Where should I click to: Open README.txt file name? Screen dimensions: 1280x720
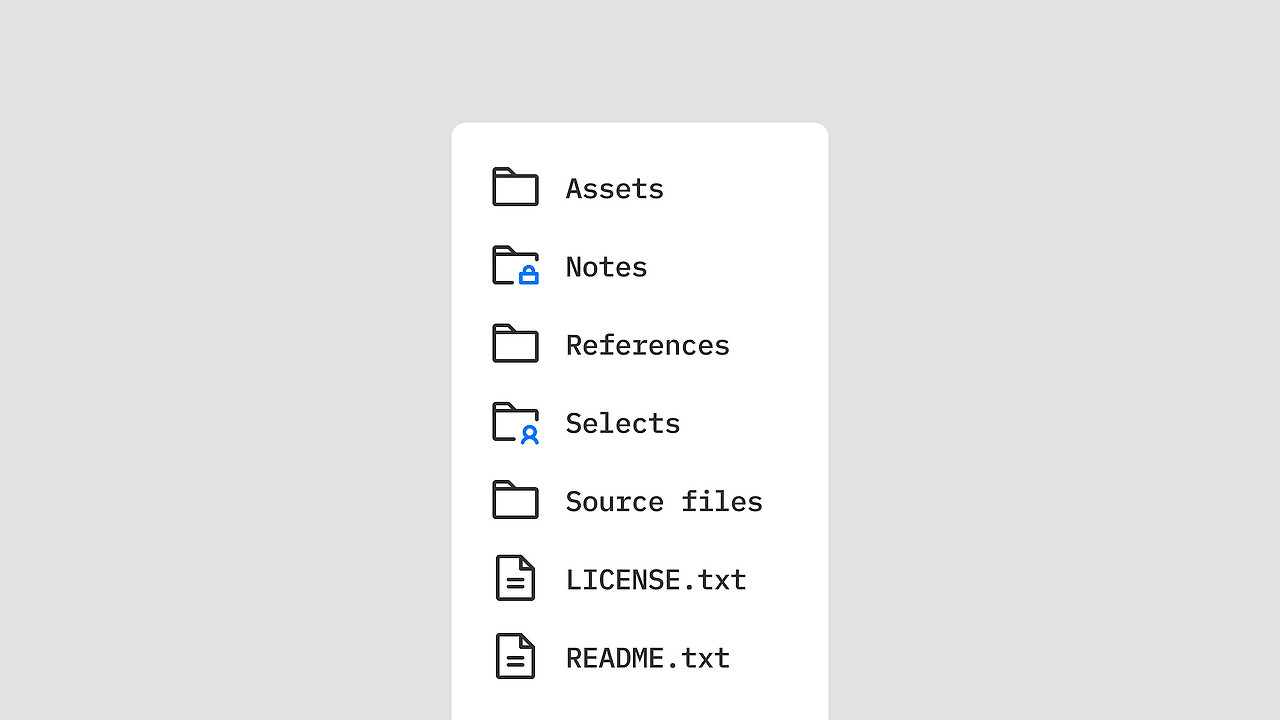pyautogui.click(x=648, y=657)
